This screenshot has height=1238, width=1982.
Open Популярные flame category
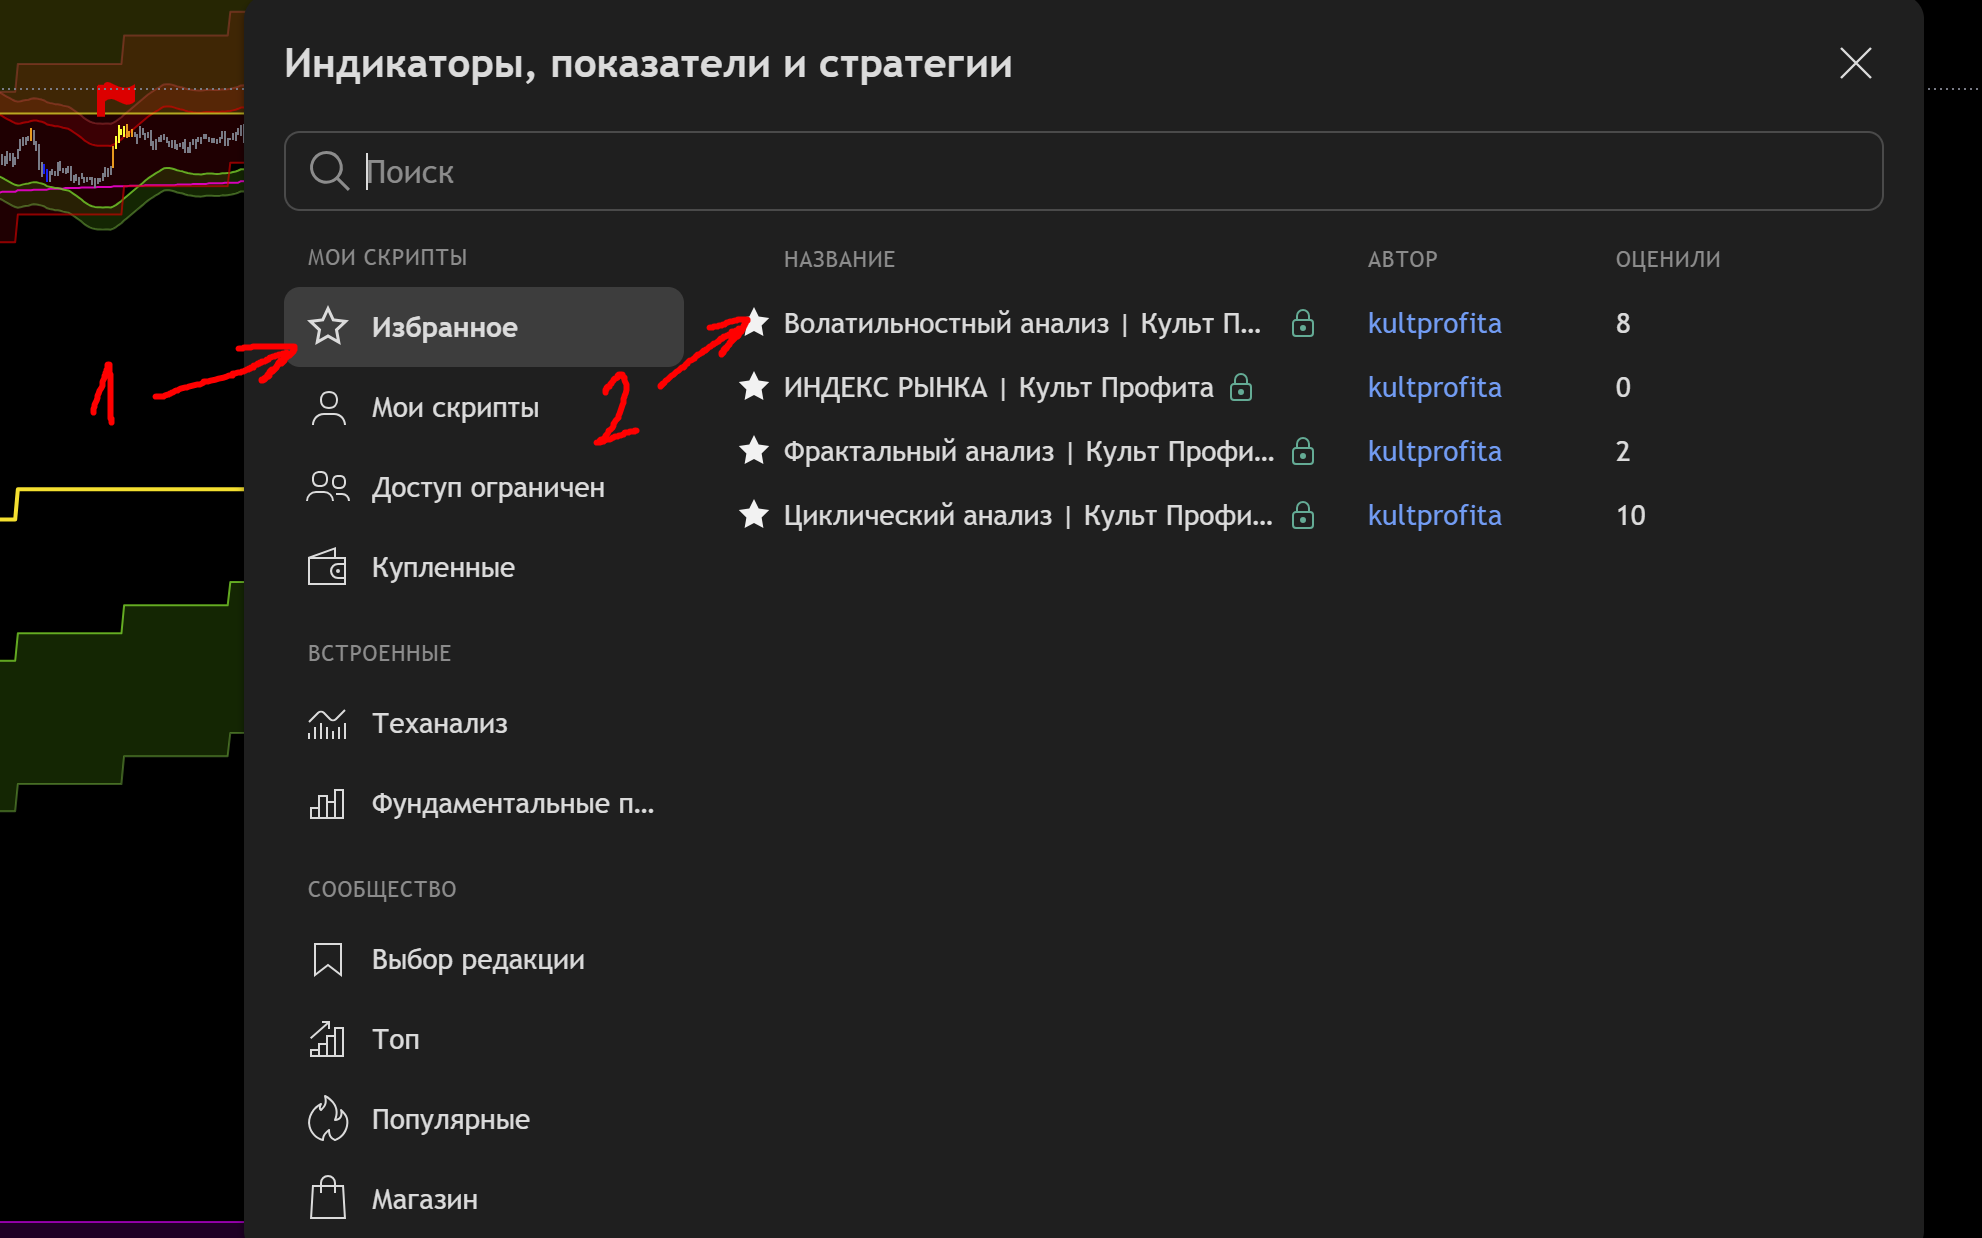450,1119
